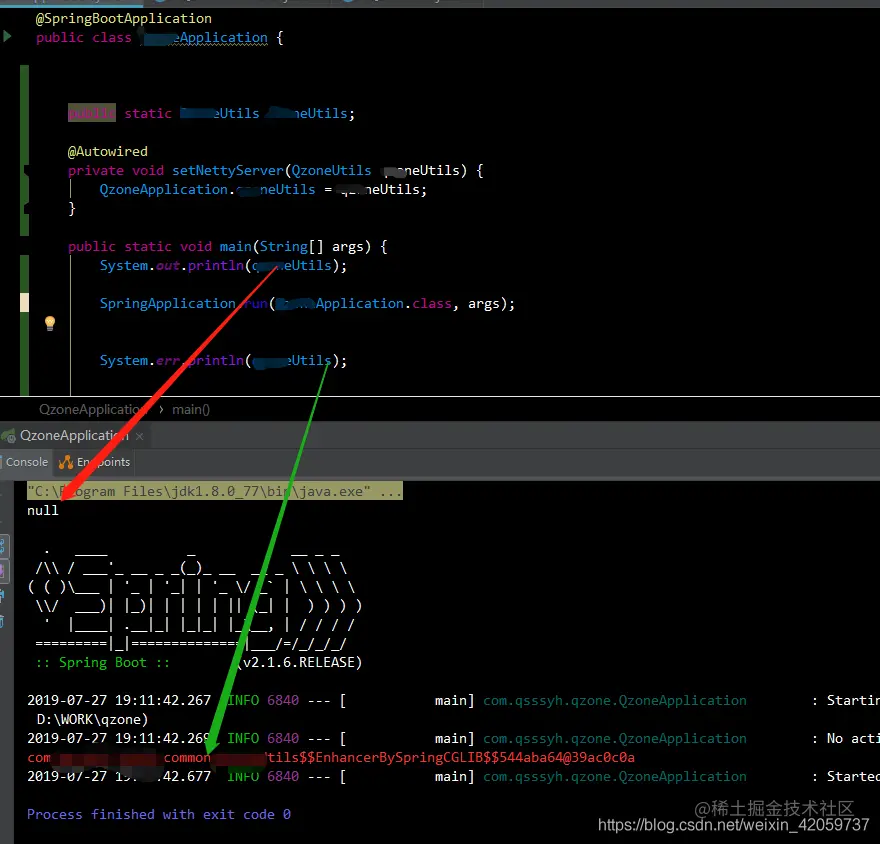The height and width of the screenshot is (844, 880).
Task: Open QzoneApplication logger link on the Started line
Action: coord(615,777)
